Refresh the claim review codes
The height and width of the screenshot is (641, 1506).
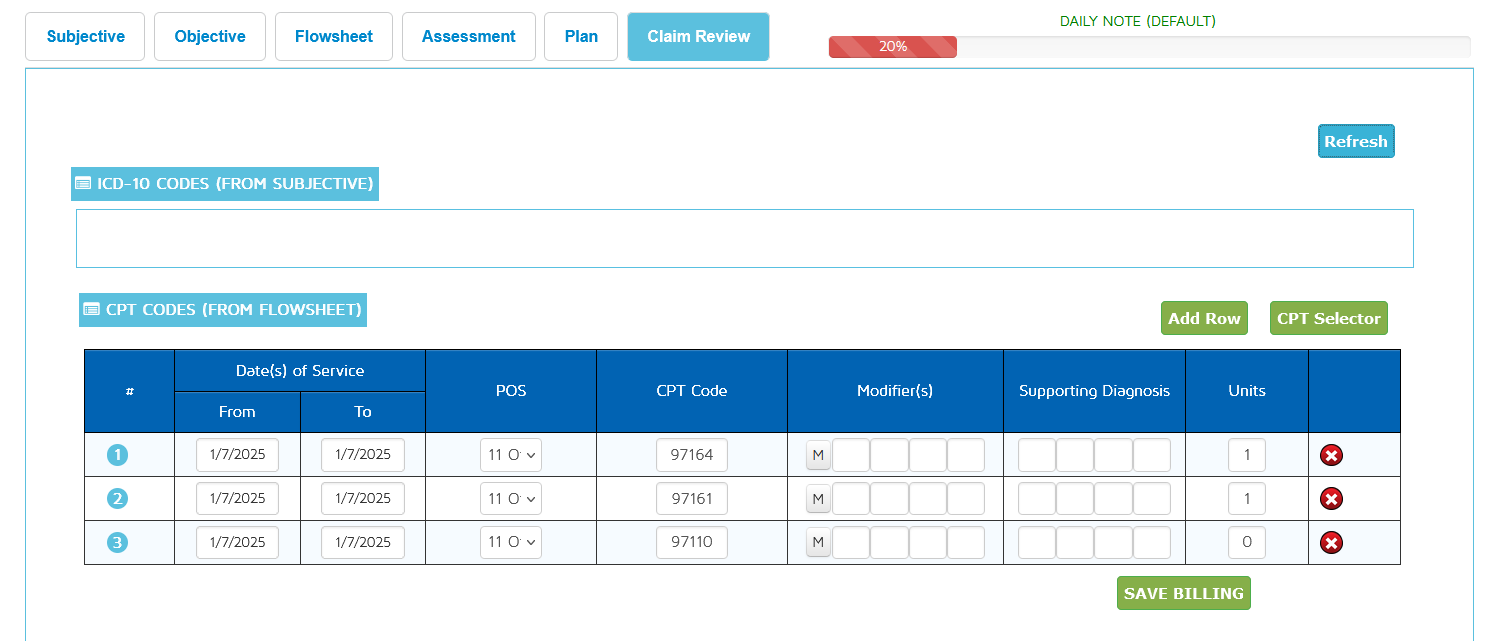[x=1355, y=141]
